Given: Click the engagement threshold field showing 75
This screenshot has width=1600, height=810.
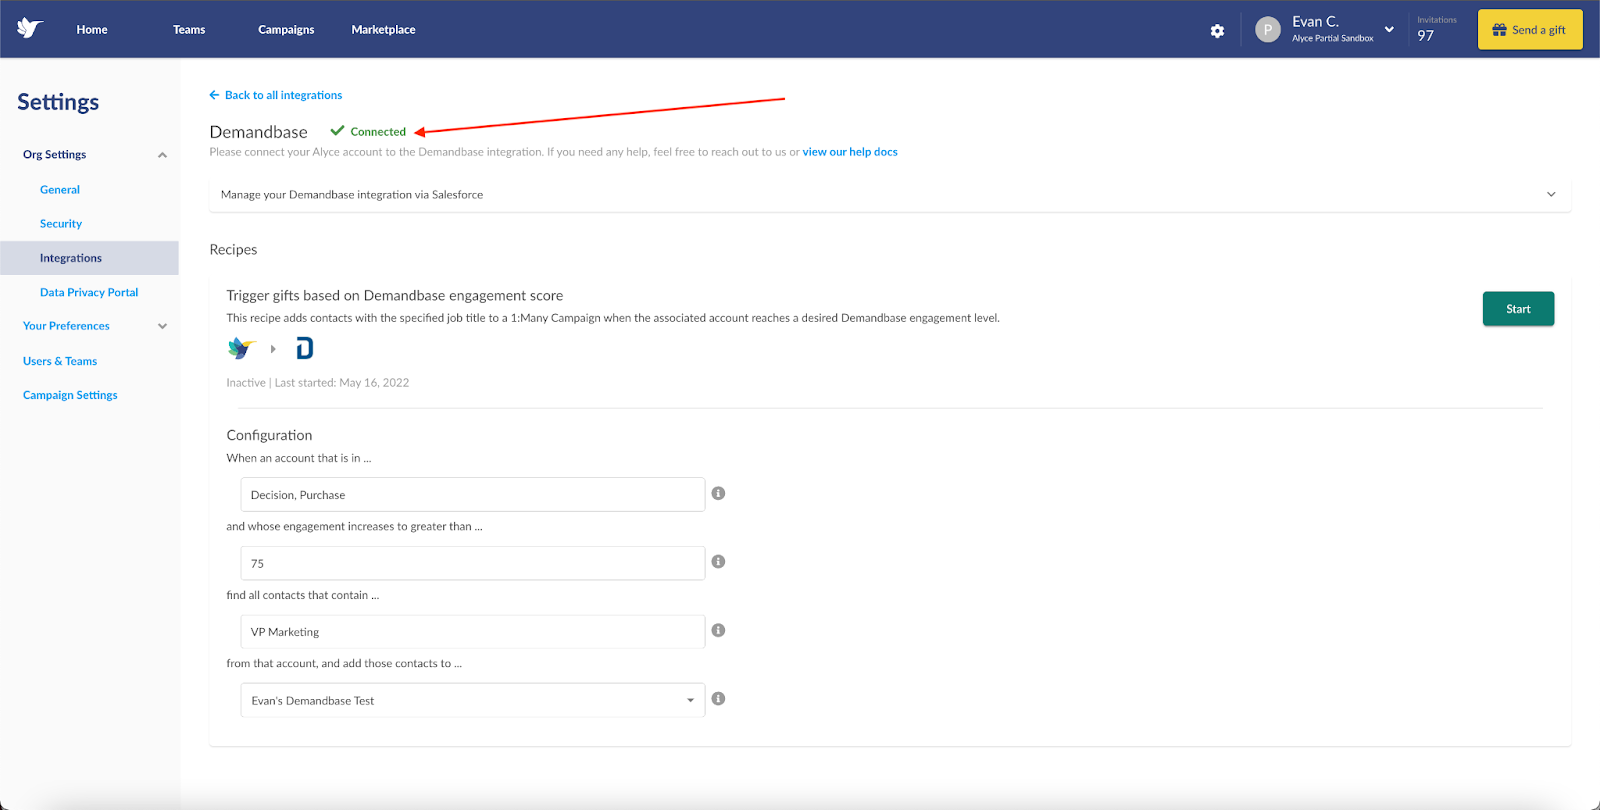Looking at the screenshot, I should point(472,563).
